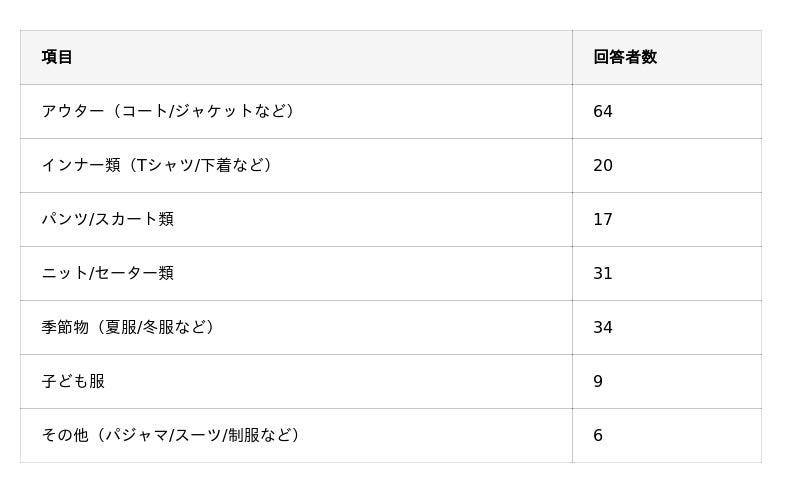Select the value 17 for パンツ/スカート類
Image resolution: width=800 pixels, height=493 pixels.
click(x=603, y=219)
